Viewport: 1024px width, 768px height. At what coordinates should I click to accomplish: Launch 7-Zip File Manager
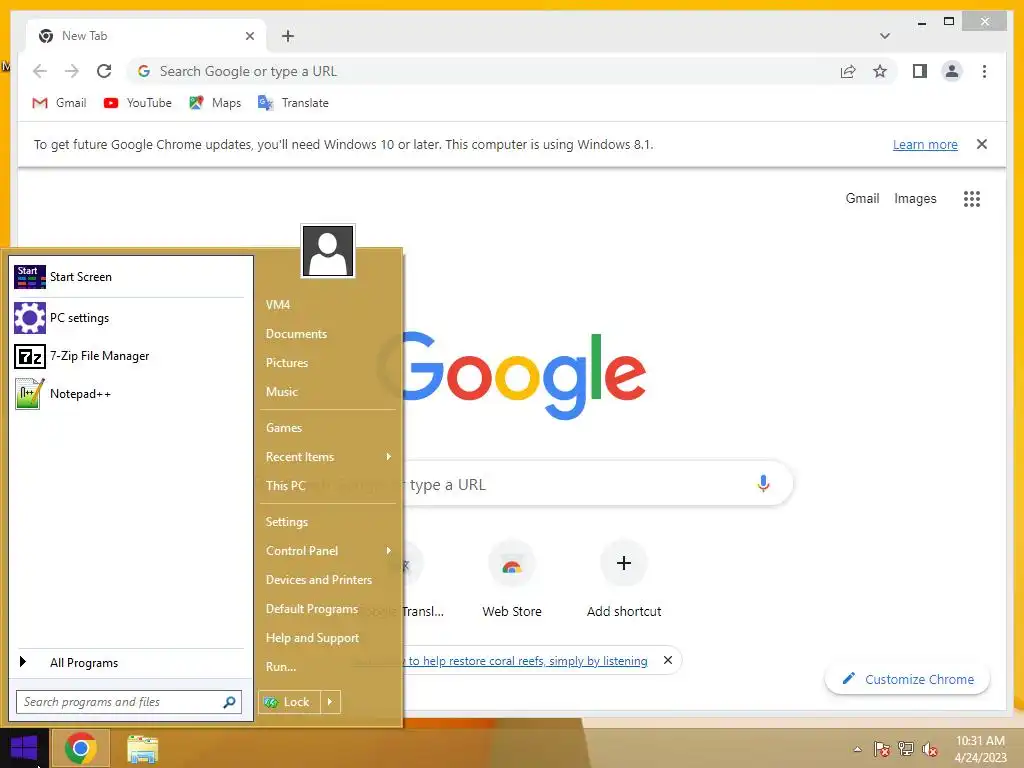[x=129, y=356]
